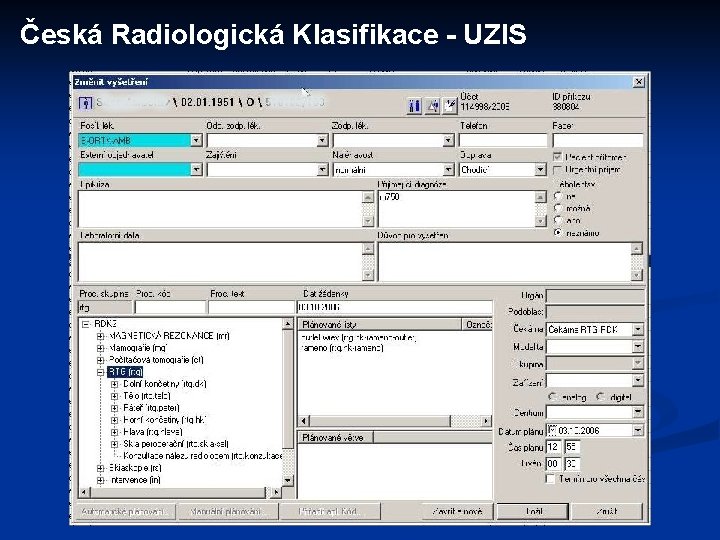Open the Pos. lék. dropdown with E-ORT-AMB

coord(196,140)
